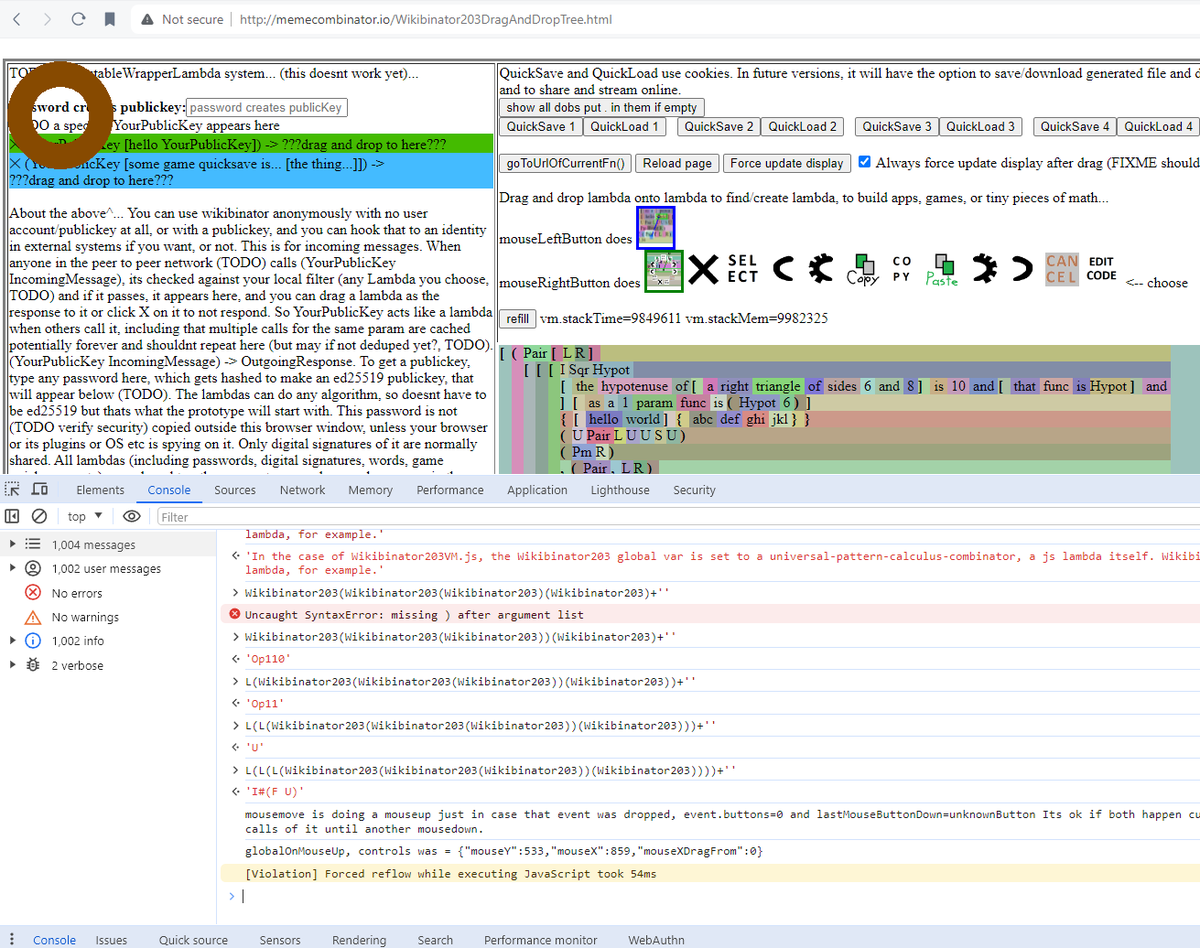Viewport: 1200px width, 948px height.
Task: Click the Hypot token in Sqr Hypot row
Action: pyautogui.click(x=611, y=370)
